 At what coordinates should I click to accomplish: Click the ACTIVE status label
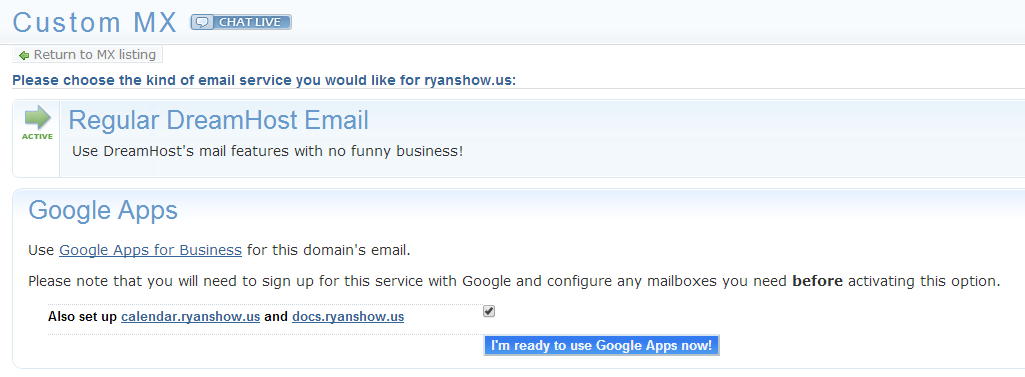click(37, 137)
